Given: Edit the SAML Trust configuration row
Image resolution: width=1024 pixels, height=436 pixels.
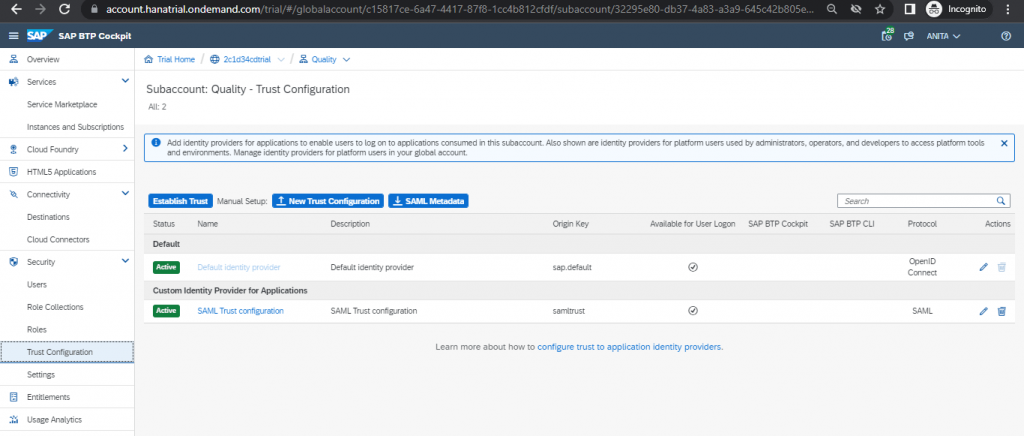Looking at the screenshot, I should tap(984, 311).
